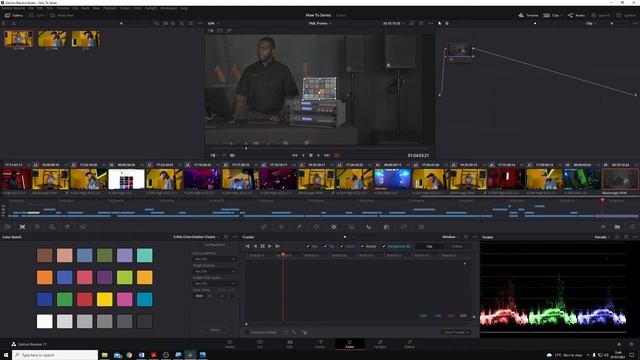Toggle Nodes panel button
The height and width of the screenshot is (360, 640).
coord(576,16)
